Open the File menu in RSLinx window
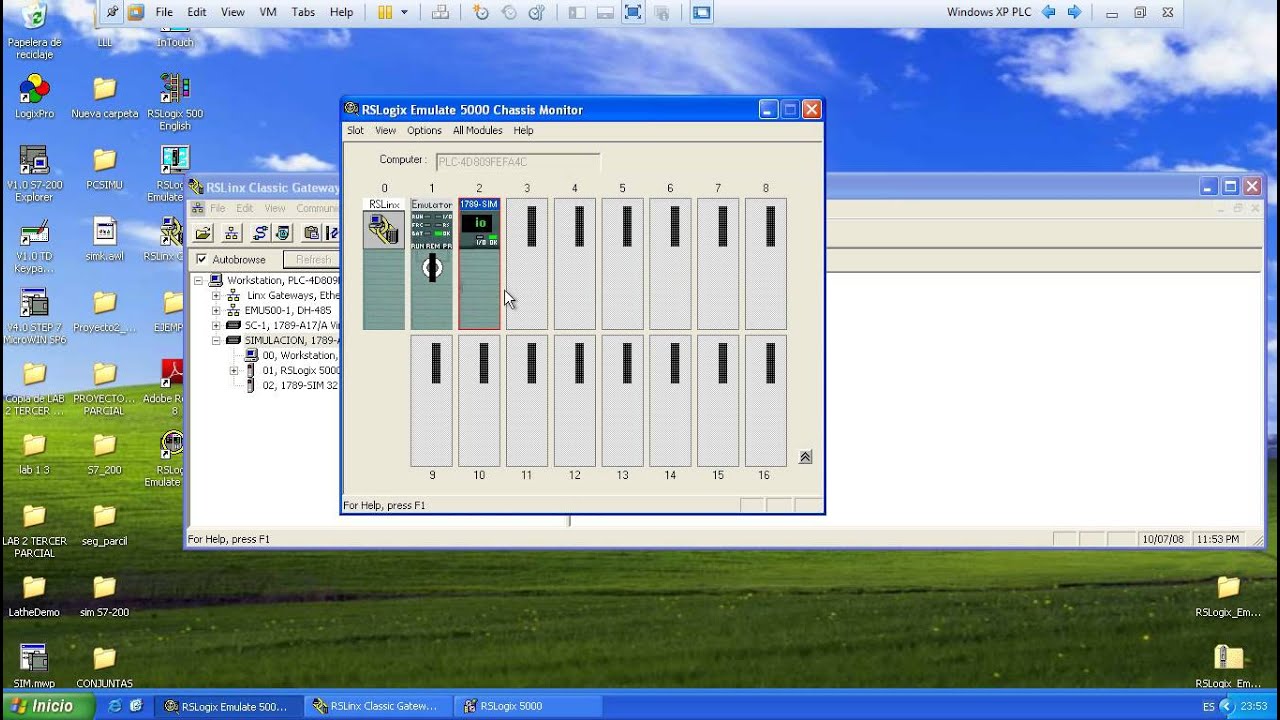The image size is (1280, 720). click(x=217, y=208)
